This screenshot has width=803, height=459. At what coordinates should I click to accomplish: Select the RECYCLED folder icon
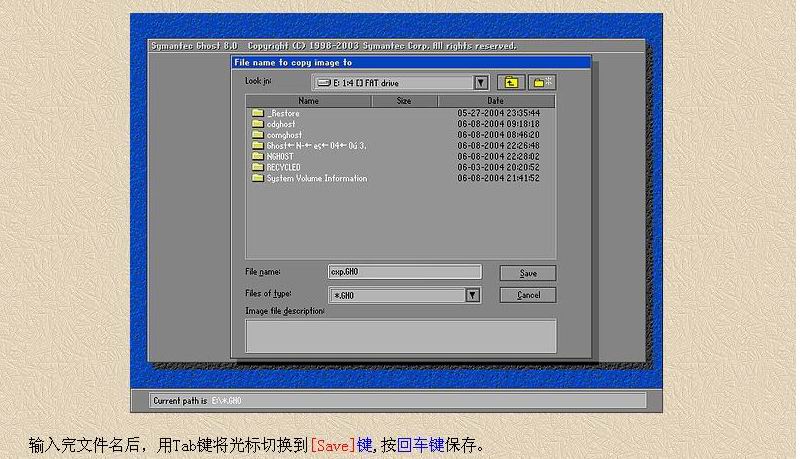(x=258, y=167)
